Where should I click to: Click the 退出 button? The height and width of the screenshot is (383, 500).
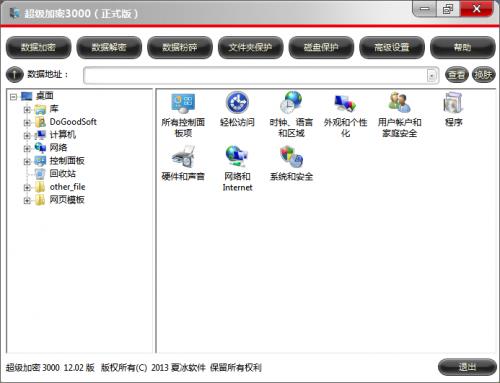tap(467, 367)
